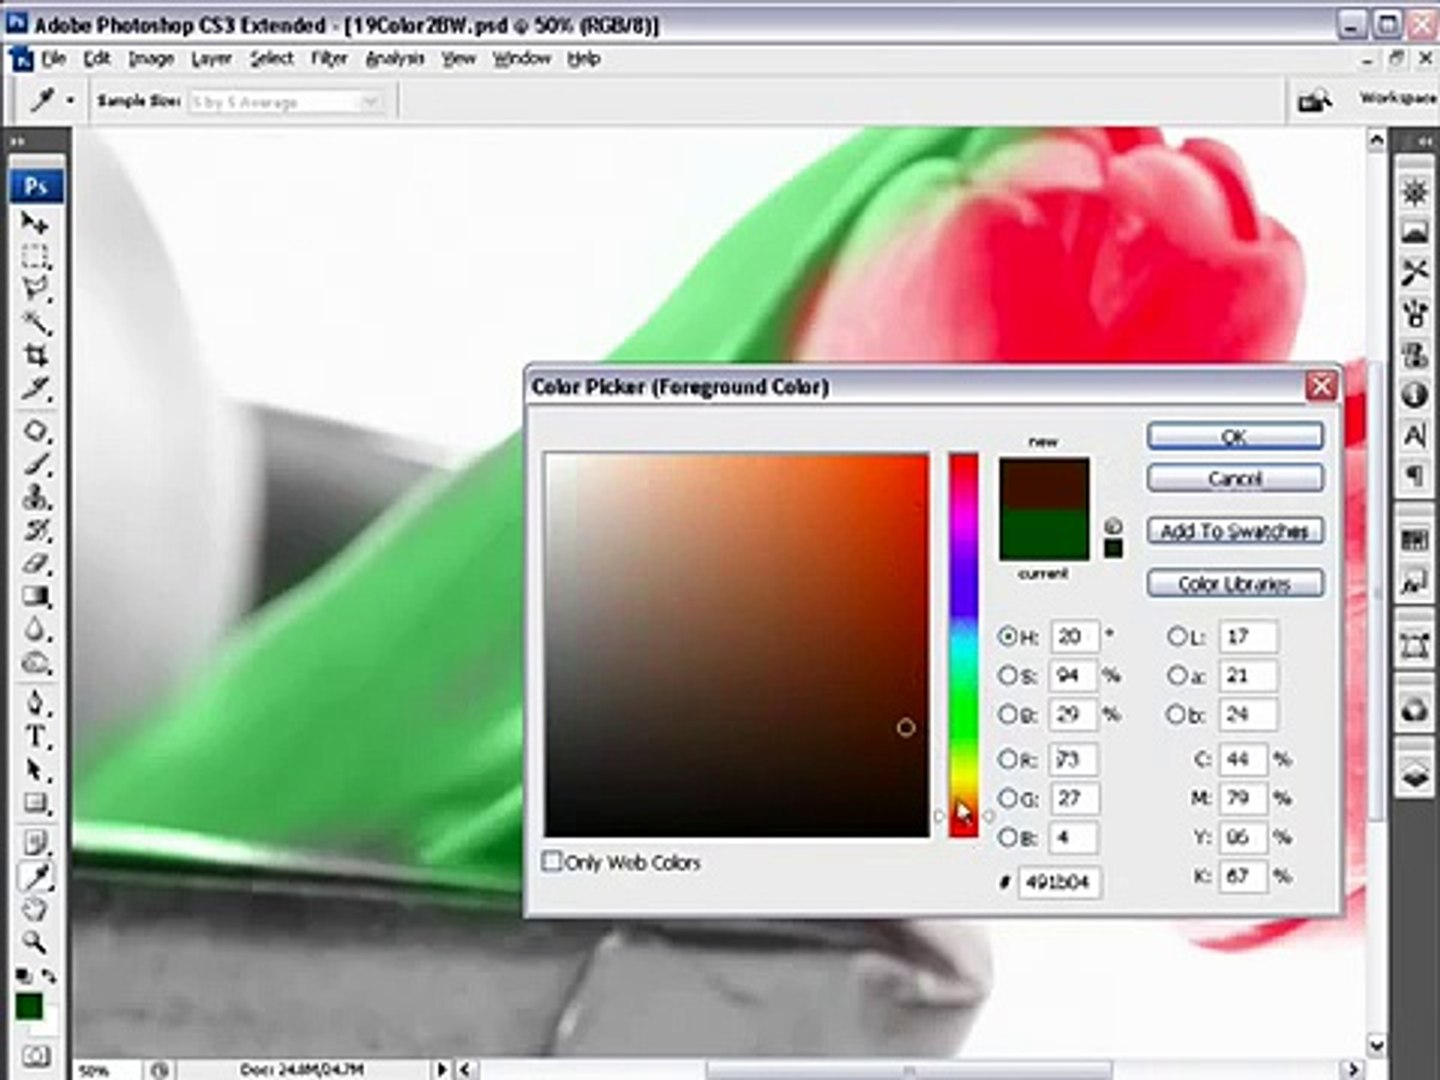Select the R red radio button
1440x1080 pixels.
(1007, 760)
